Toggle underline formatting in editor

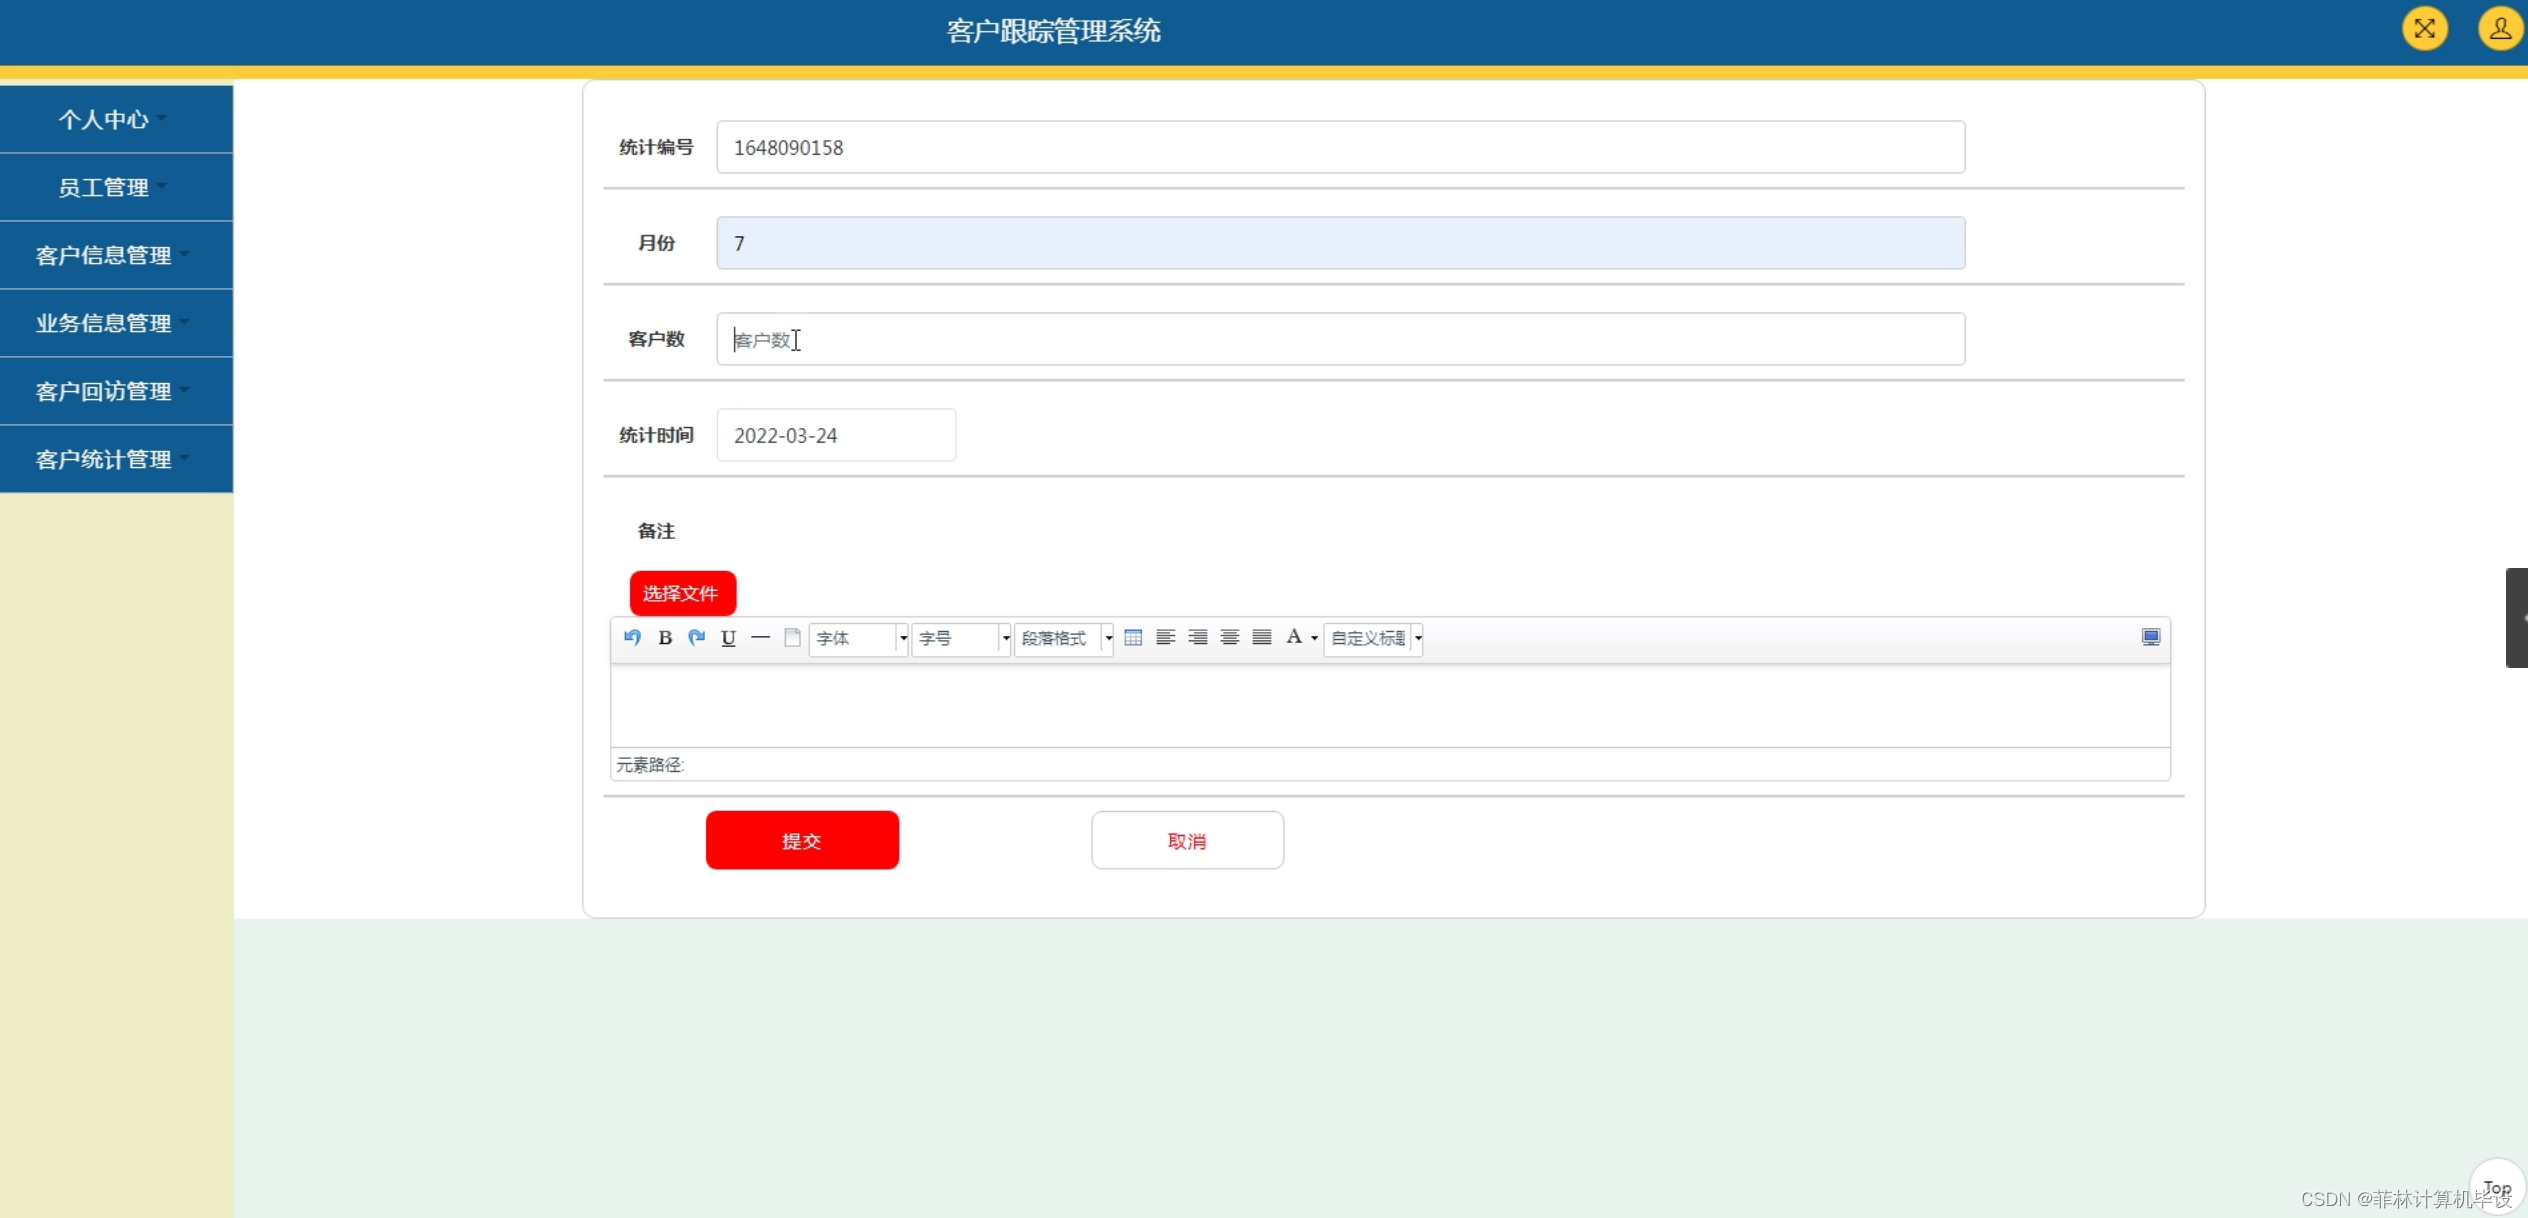728,637
